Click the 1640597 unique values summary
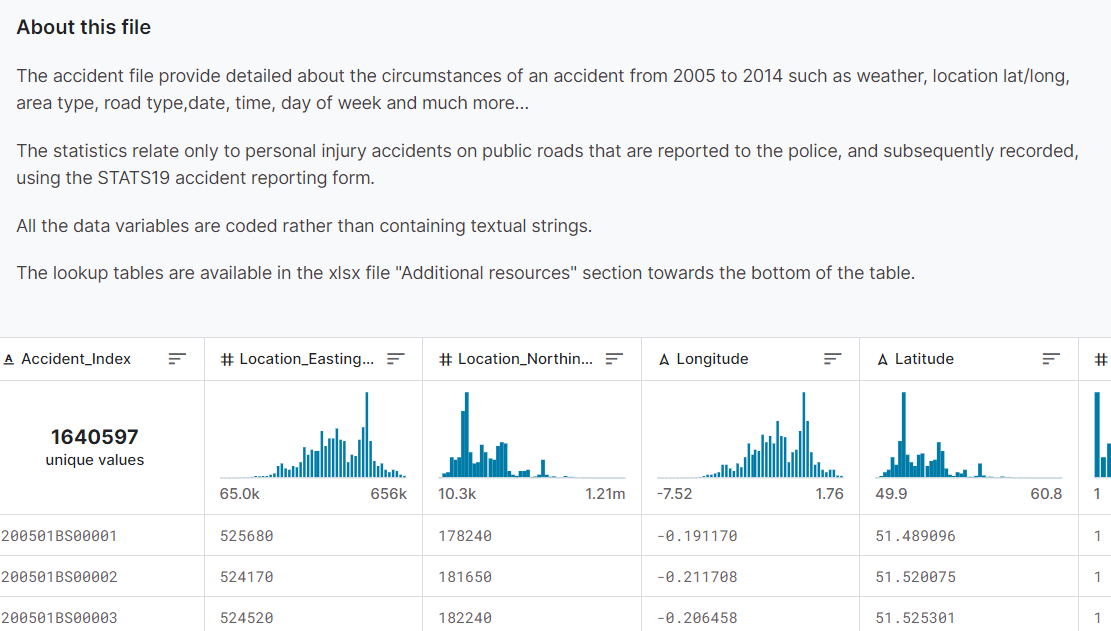The height and width of the screenshot is (631, 1111). pos(95,446)
